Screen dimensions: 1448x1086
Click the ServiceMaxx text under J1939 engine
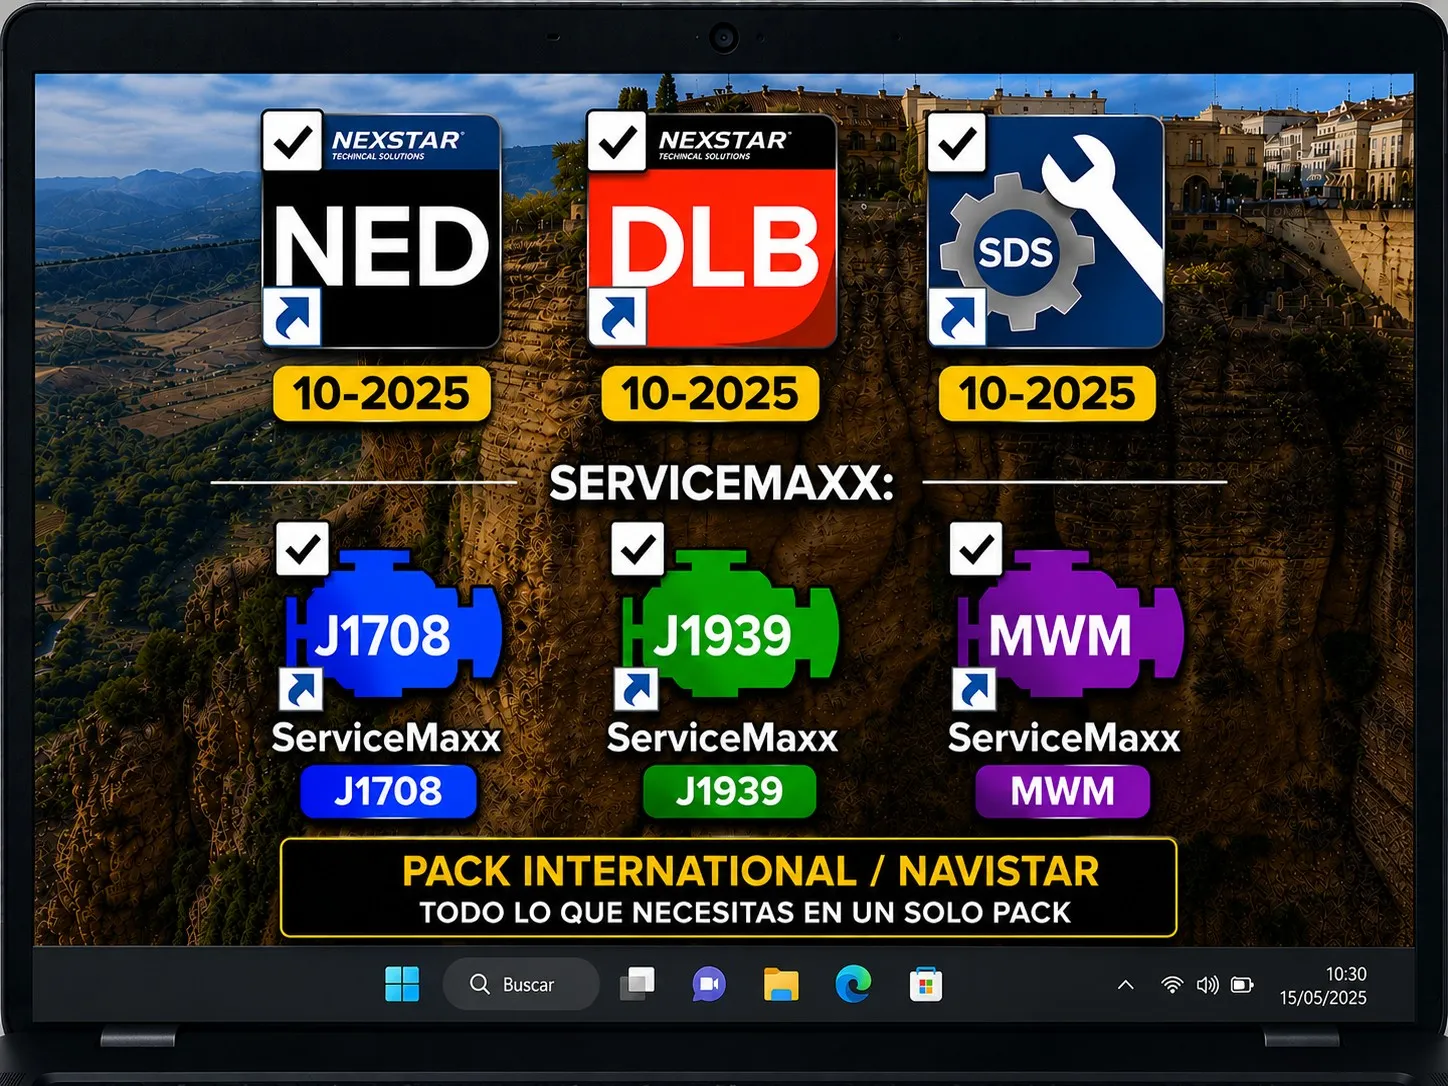722,738
